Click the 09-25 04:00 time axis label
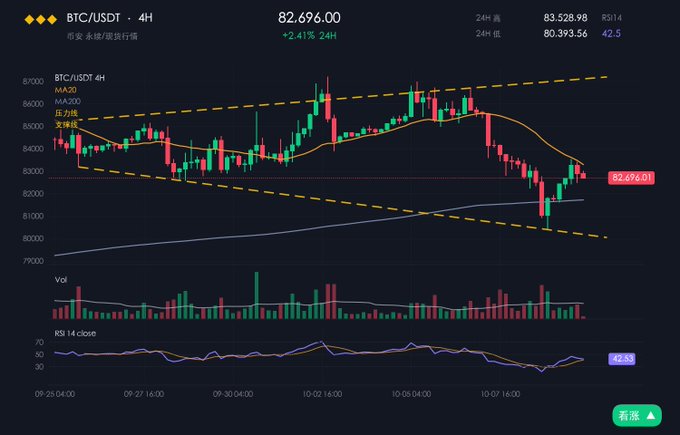680x435 pixels. coord(55,394)
